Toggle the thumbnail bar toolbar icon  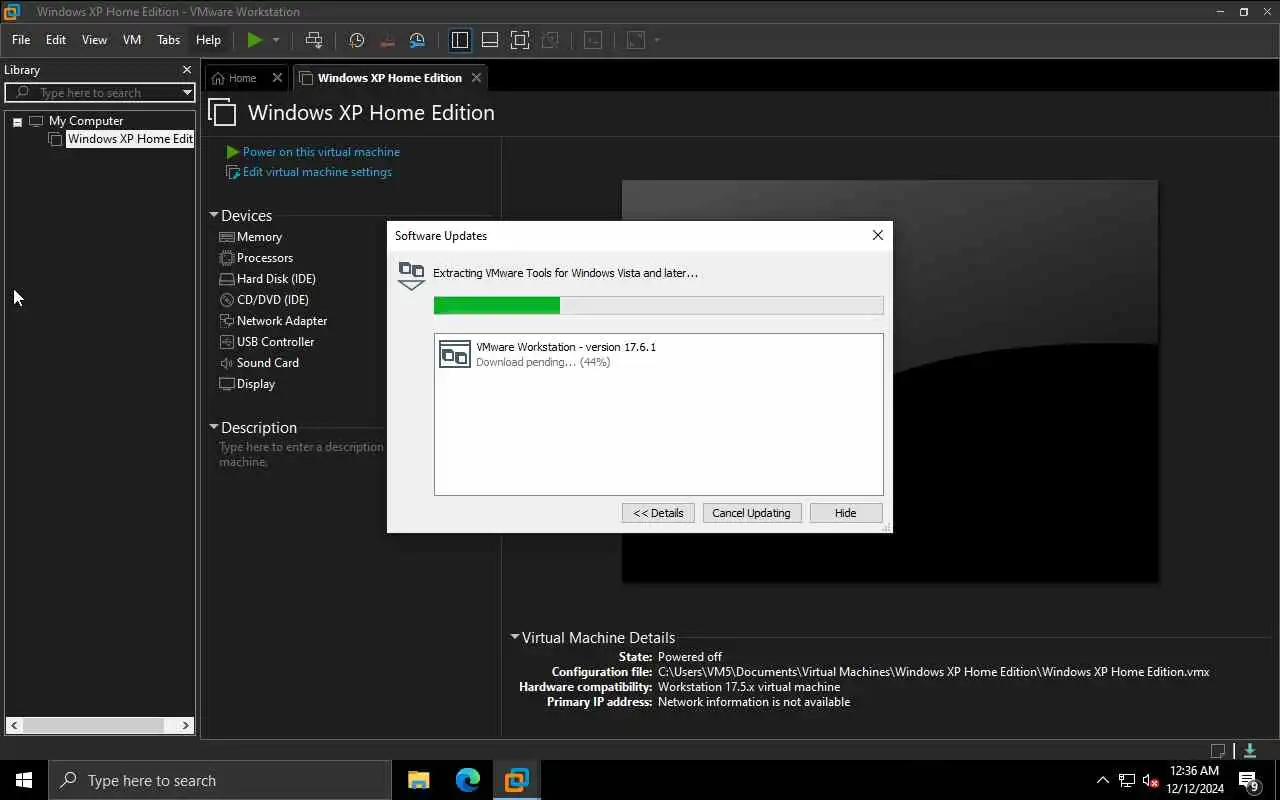(490, 40)
